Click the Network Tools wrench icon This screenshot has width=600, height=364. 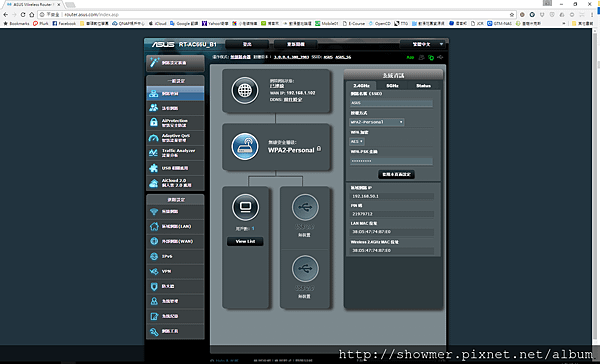point(154,331)
